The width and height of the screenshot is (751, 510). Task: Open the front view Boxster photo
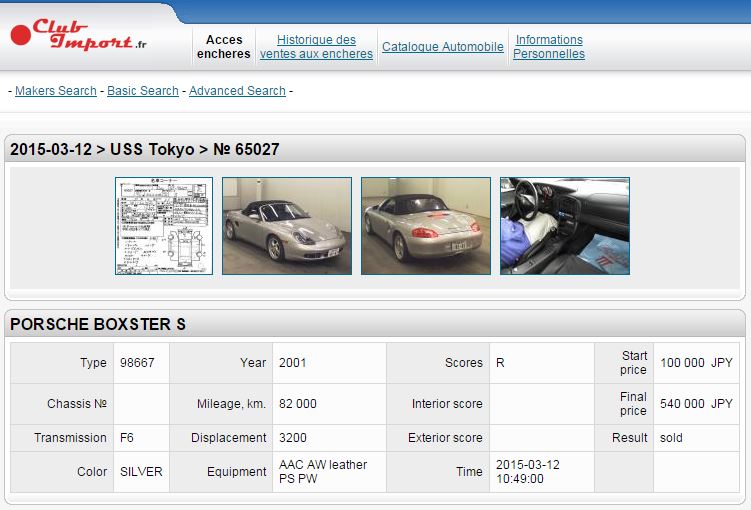pyautogui.click(x=286, y=226)
